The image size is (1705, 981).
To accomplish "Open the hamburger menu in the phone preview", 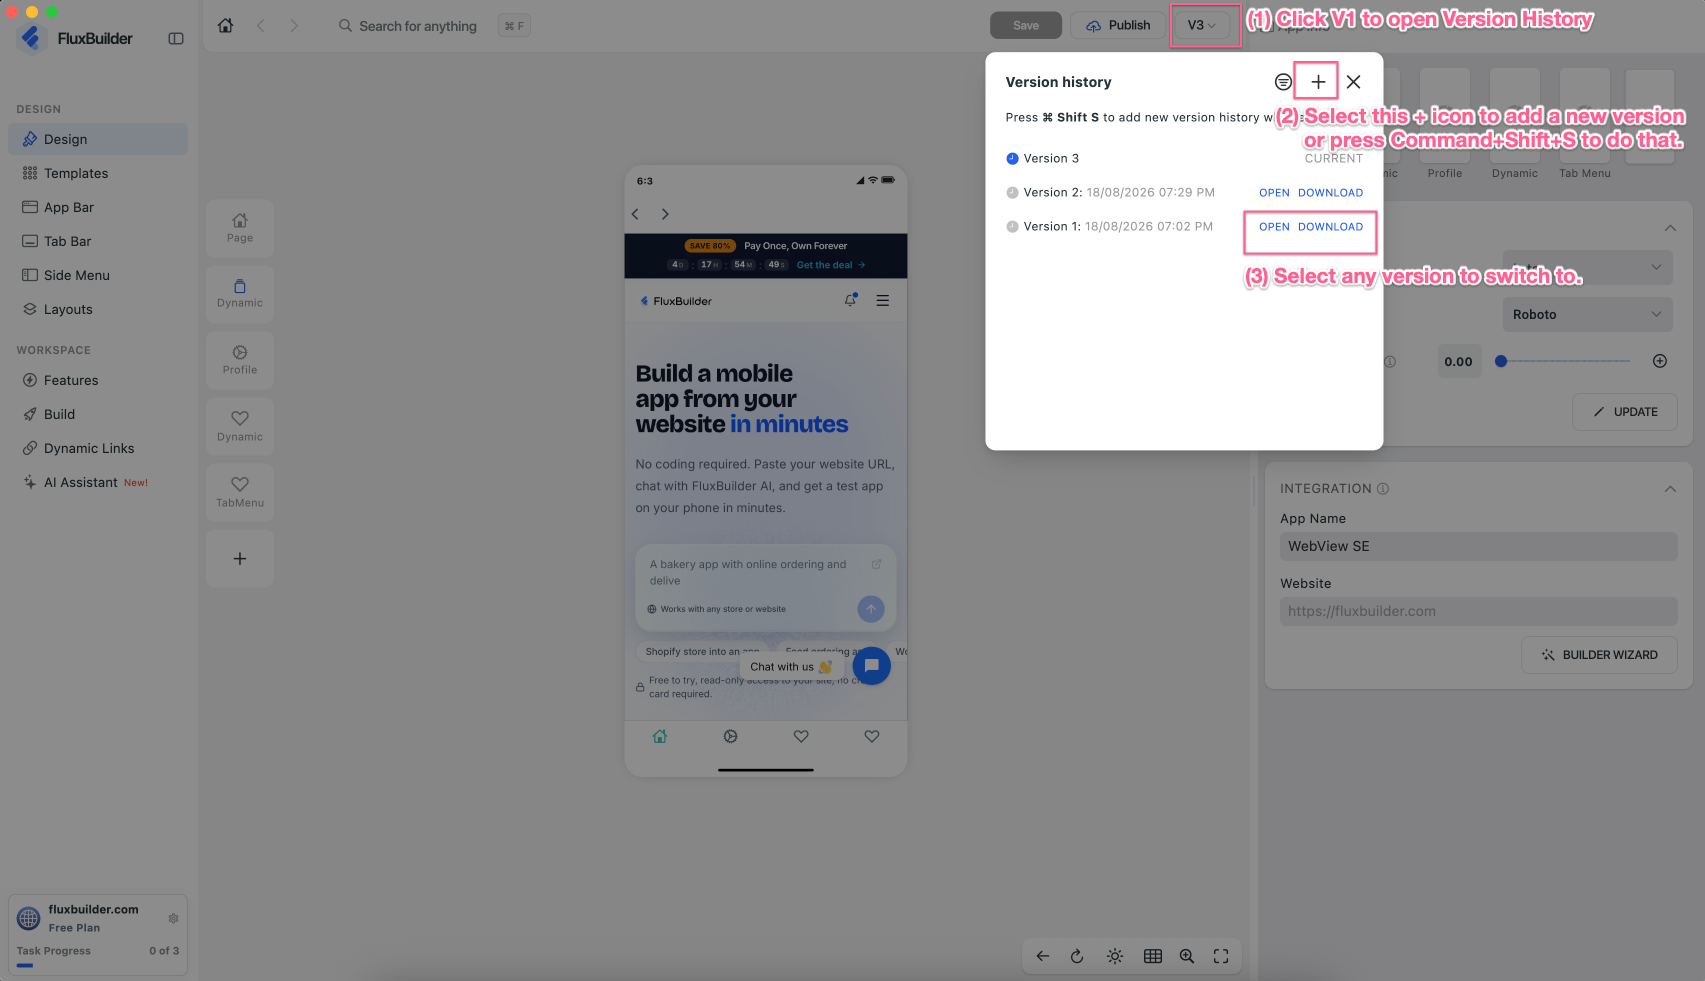I will [883, 300].
